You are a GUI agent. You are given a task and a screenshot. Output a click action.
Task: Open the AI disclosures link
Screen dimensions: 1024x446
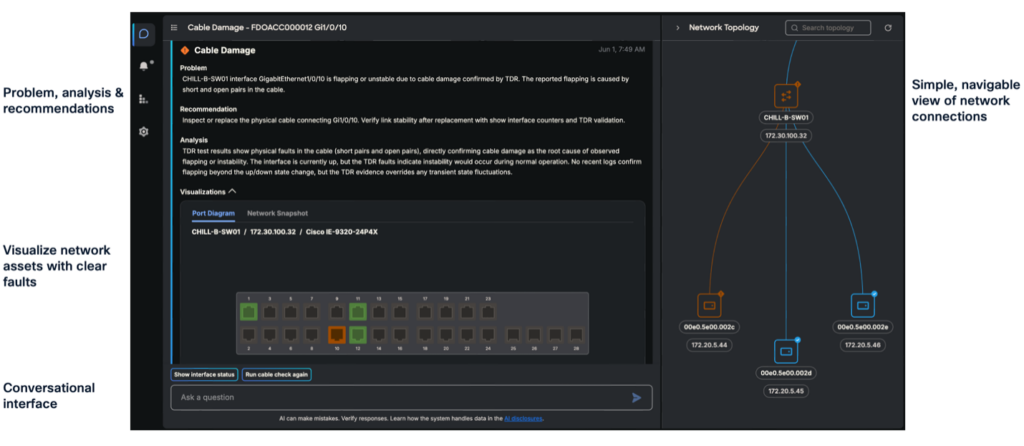click(x=524, y=419)
